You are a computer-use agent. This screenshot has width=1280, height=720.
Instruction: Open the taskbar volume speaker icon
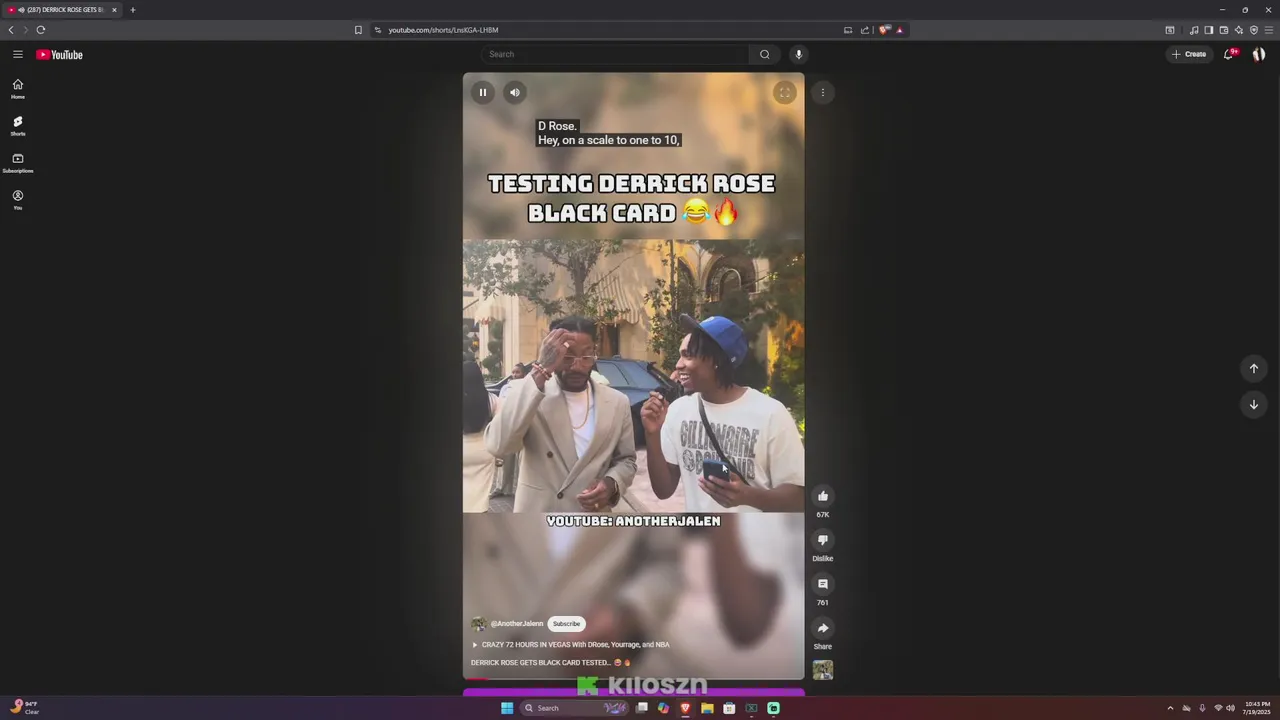tap(1230, 708)
